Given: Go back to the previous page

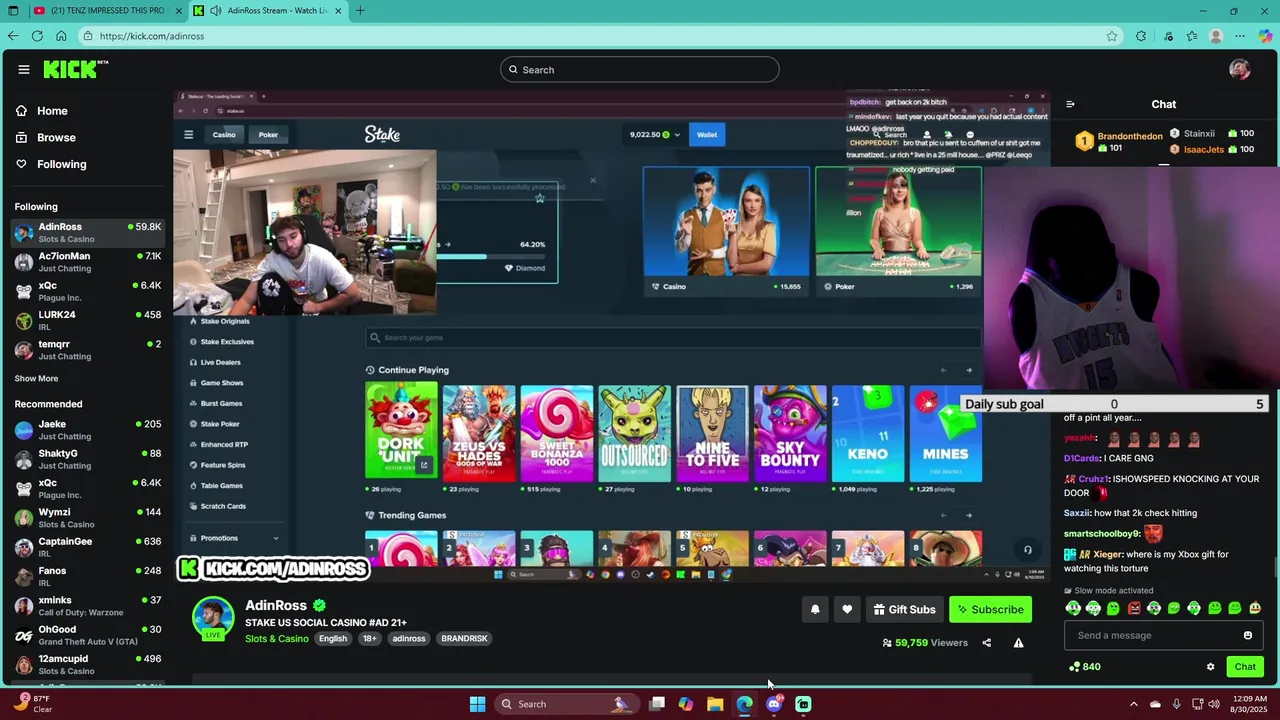Looking at the screenshot, I should (x=12, y=36).
